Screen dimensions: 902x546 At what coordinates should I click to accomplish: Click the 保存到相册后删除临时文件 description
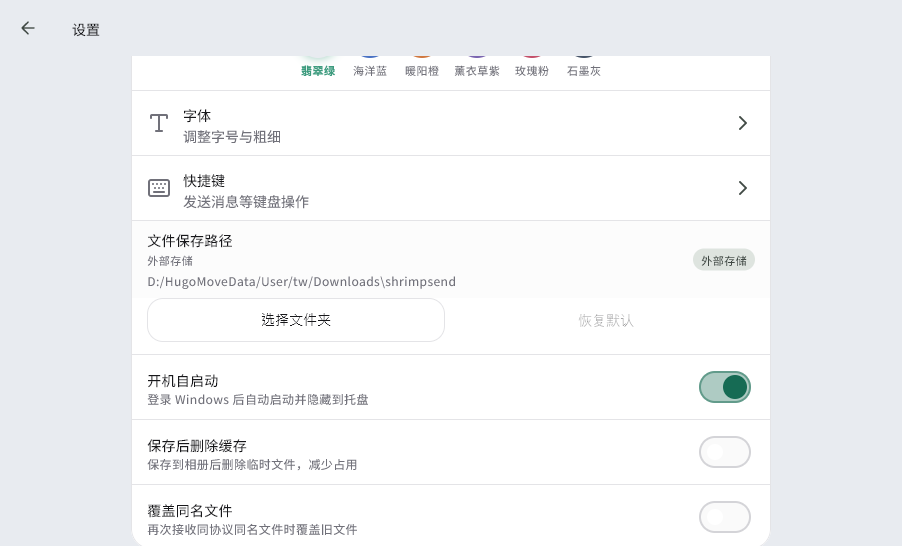(x=252, y=465)
